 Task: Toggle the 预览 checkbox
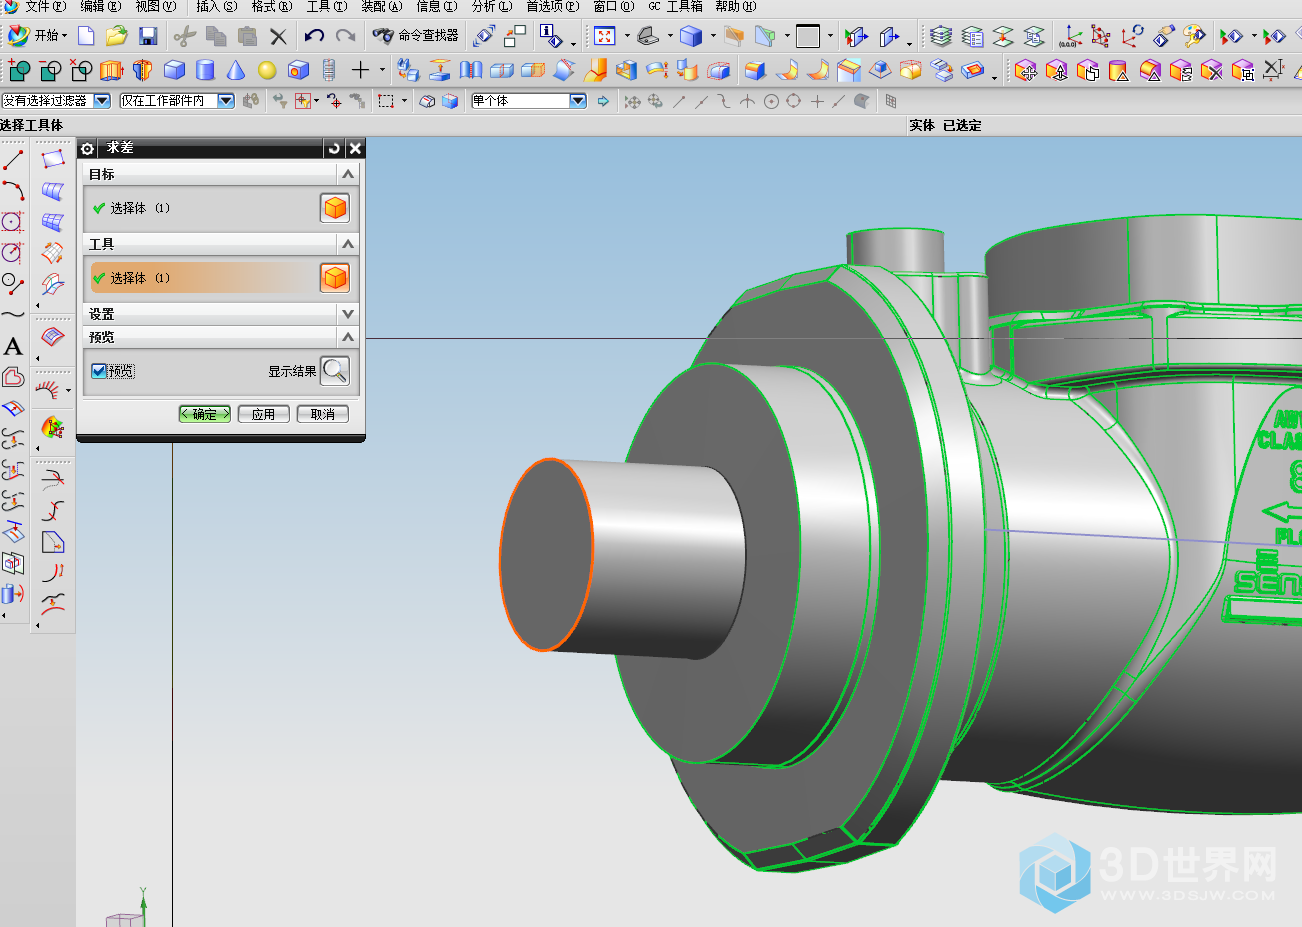pyautogui.click(x=99, y=371)
